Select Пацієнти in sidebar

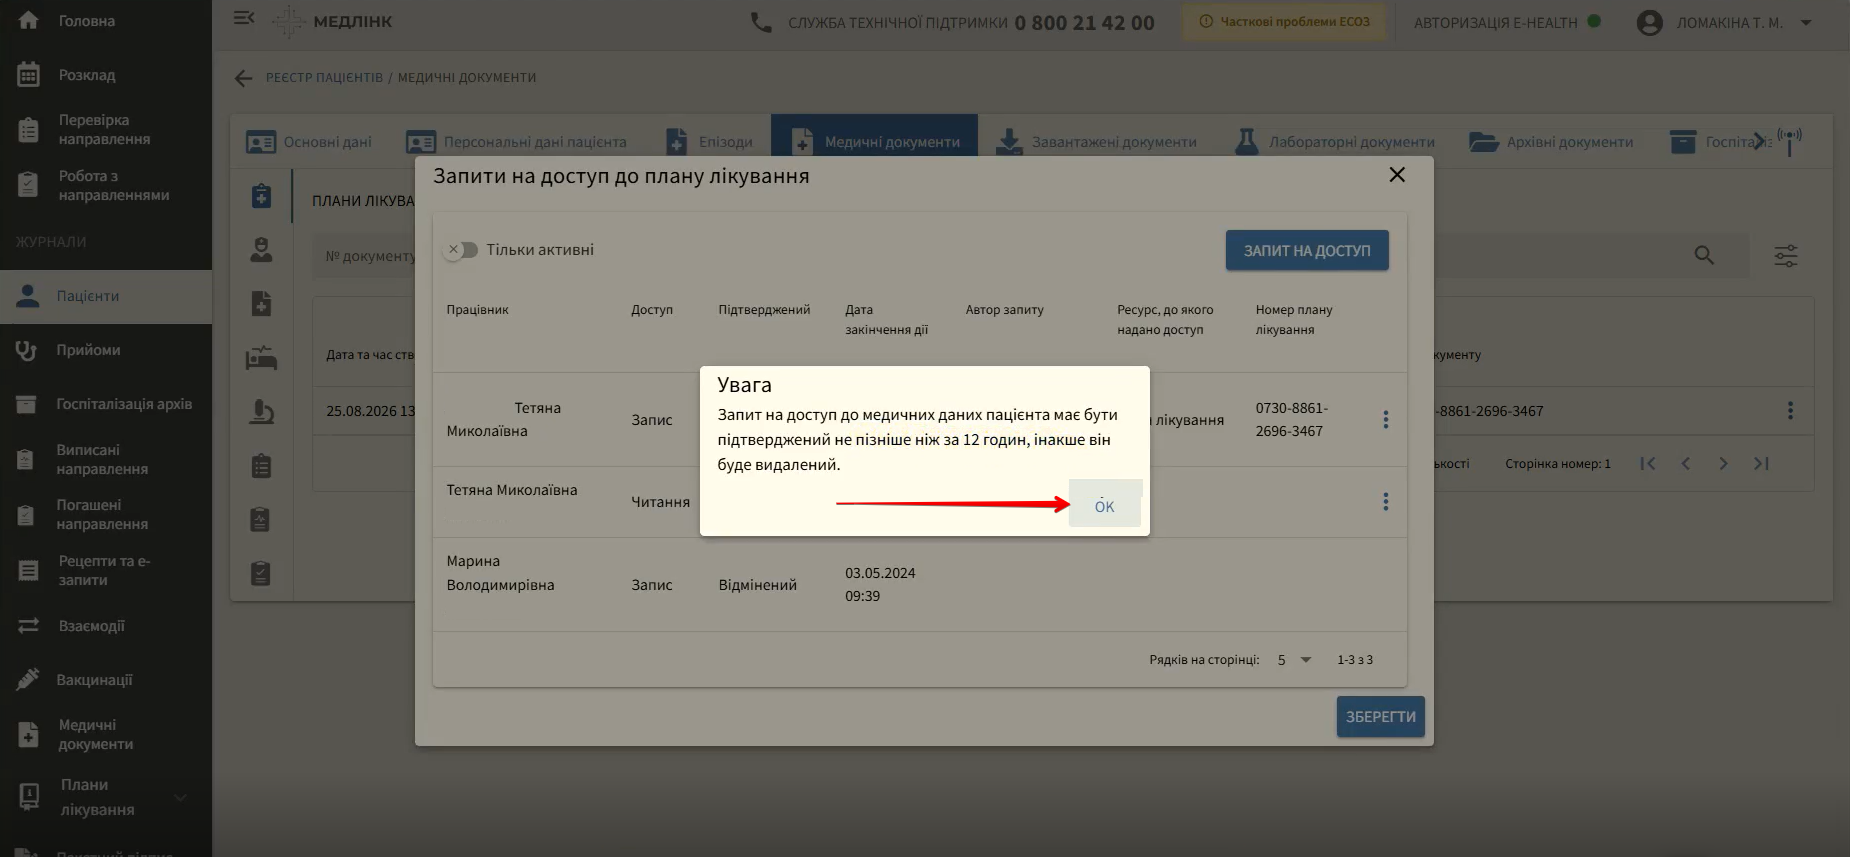(x=105, y=296)
